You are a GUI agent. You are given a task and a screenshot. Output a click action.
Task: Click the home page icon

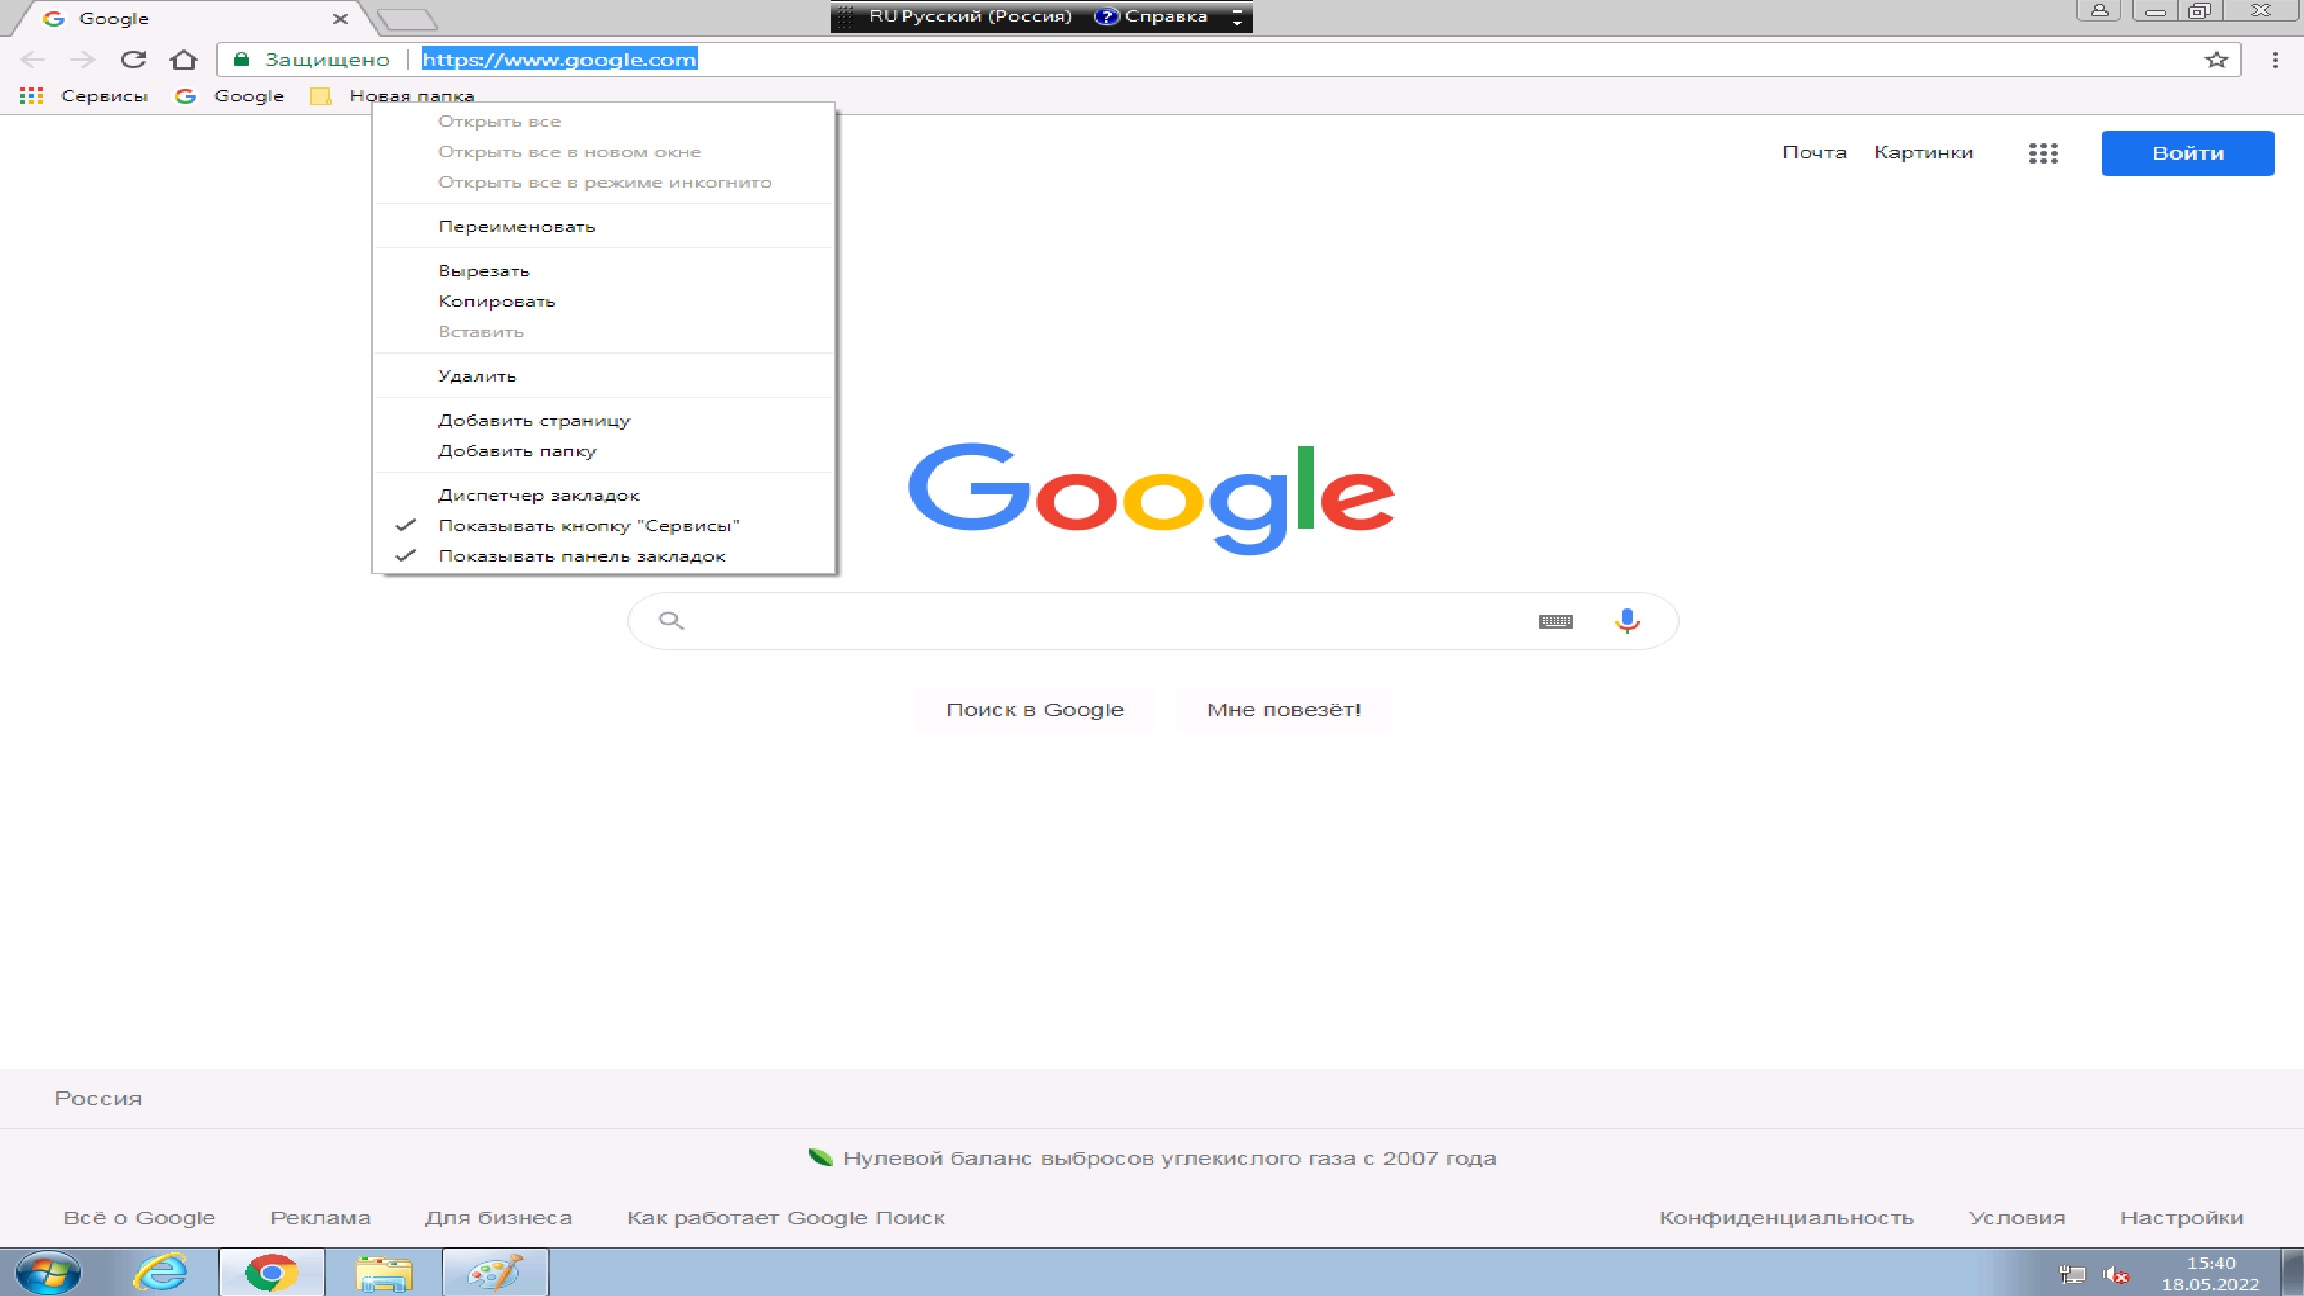[x=183, y=60]
